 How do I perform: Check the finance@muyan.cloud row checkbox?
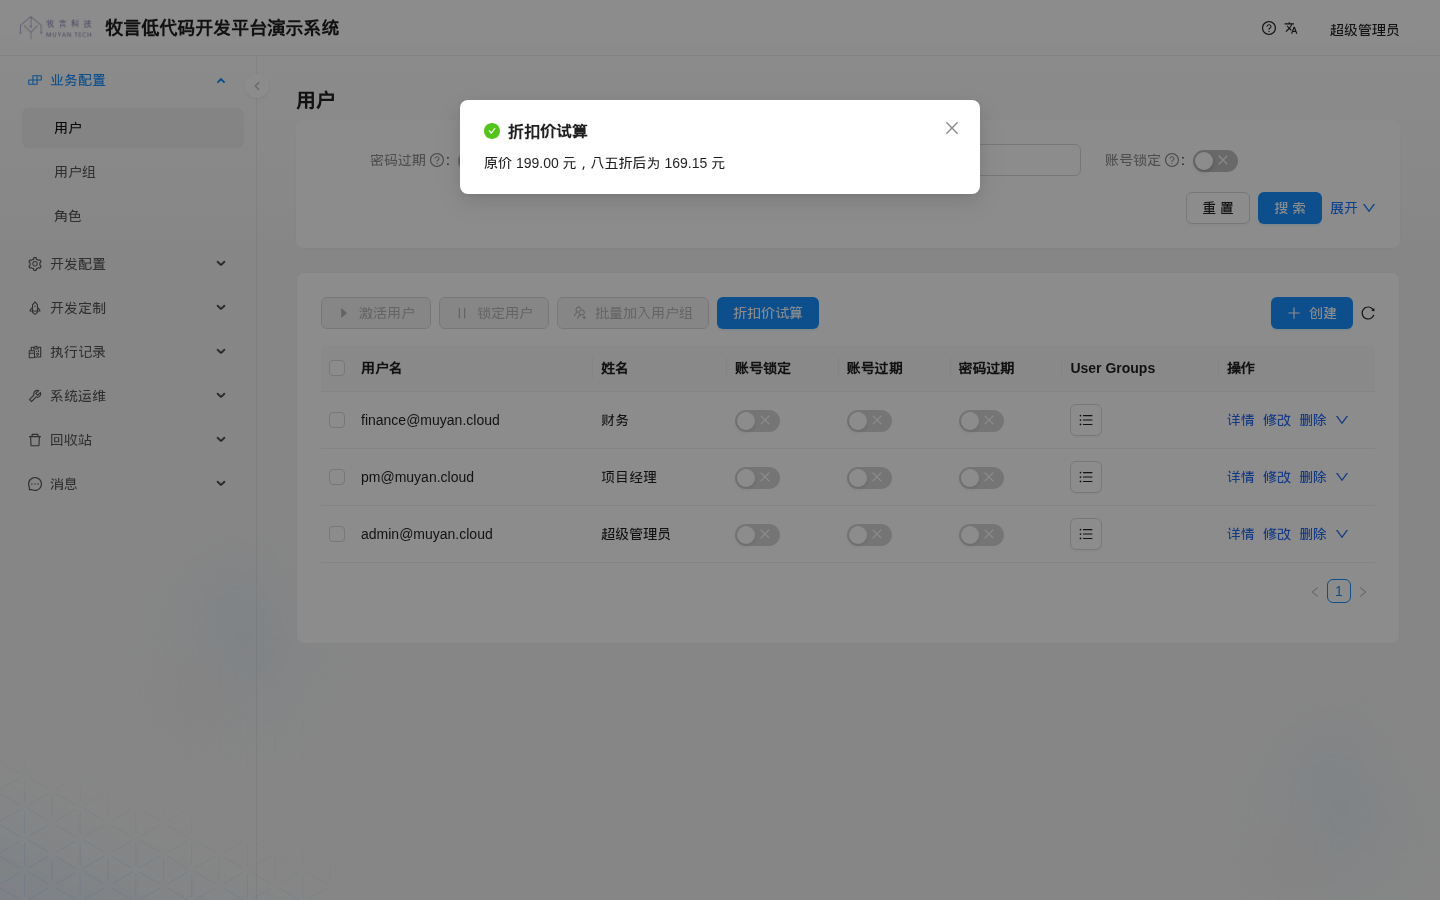(337, 420)
